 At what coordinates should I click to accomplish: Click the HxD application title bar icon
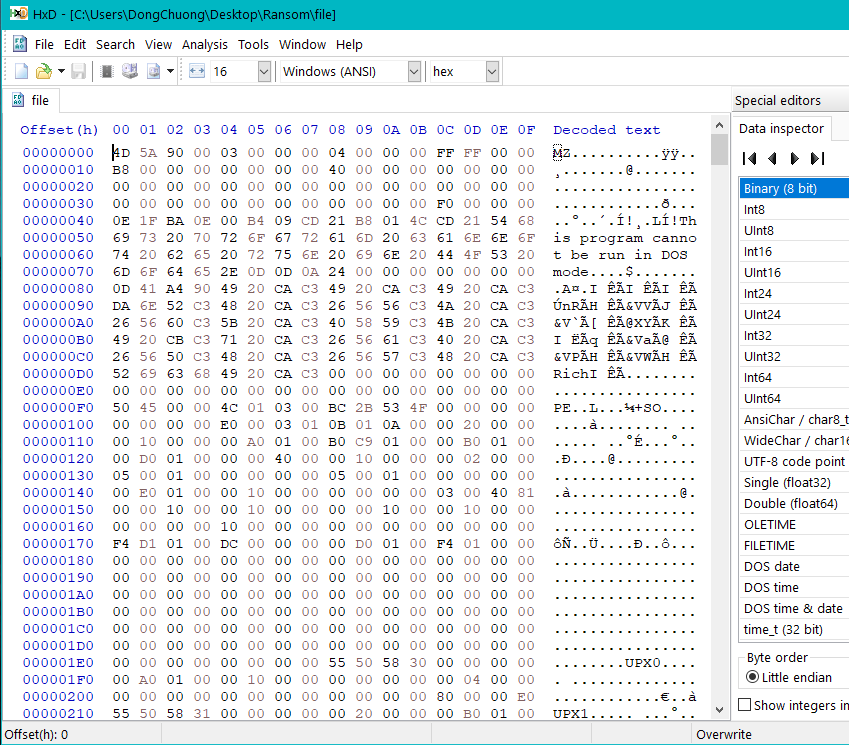click(x=18, y=14)
